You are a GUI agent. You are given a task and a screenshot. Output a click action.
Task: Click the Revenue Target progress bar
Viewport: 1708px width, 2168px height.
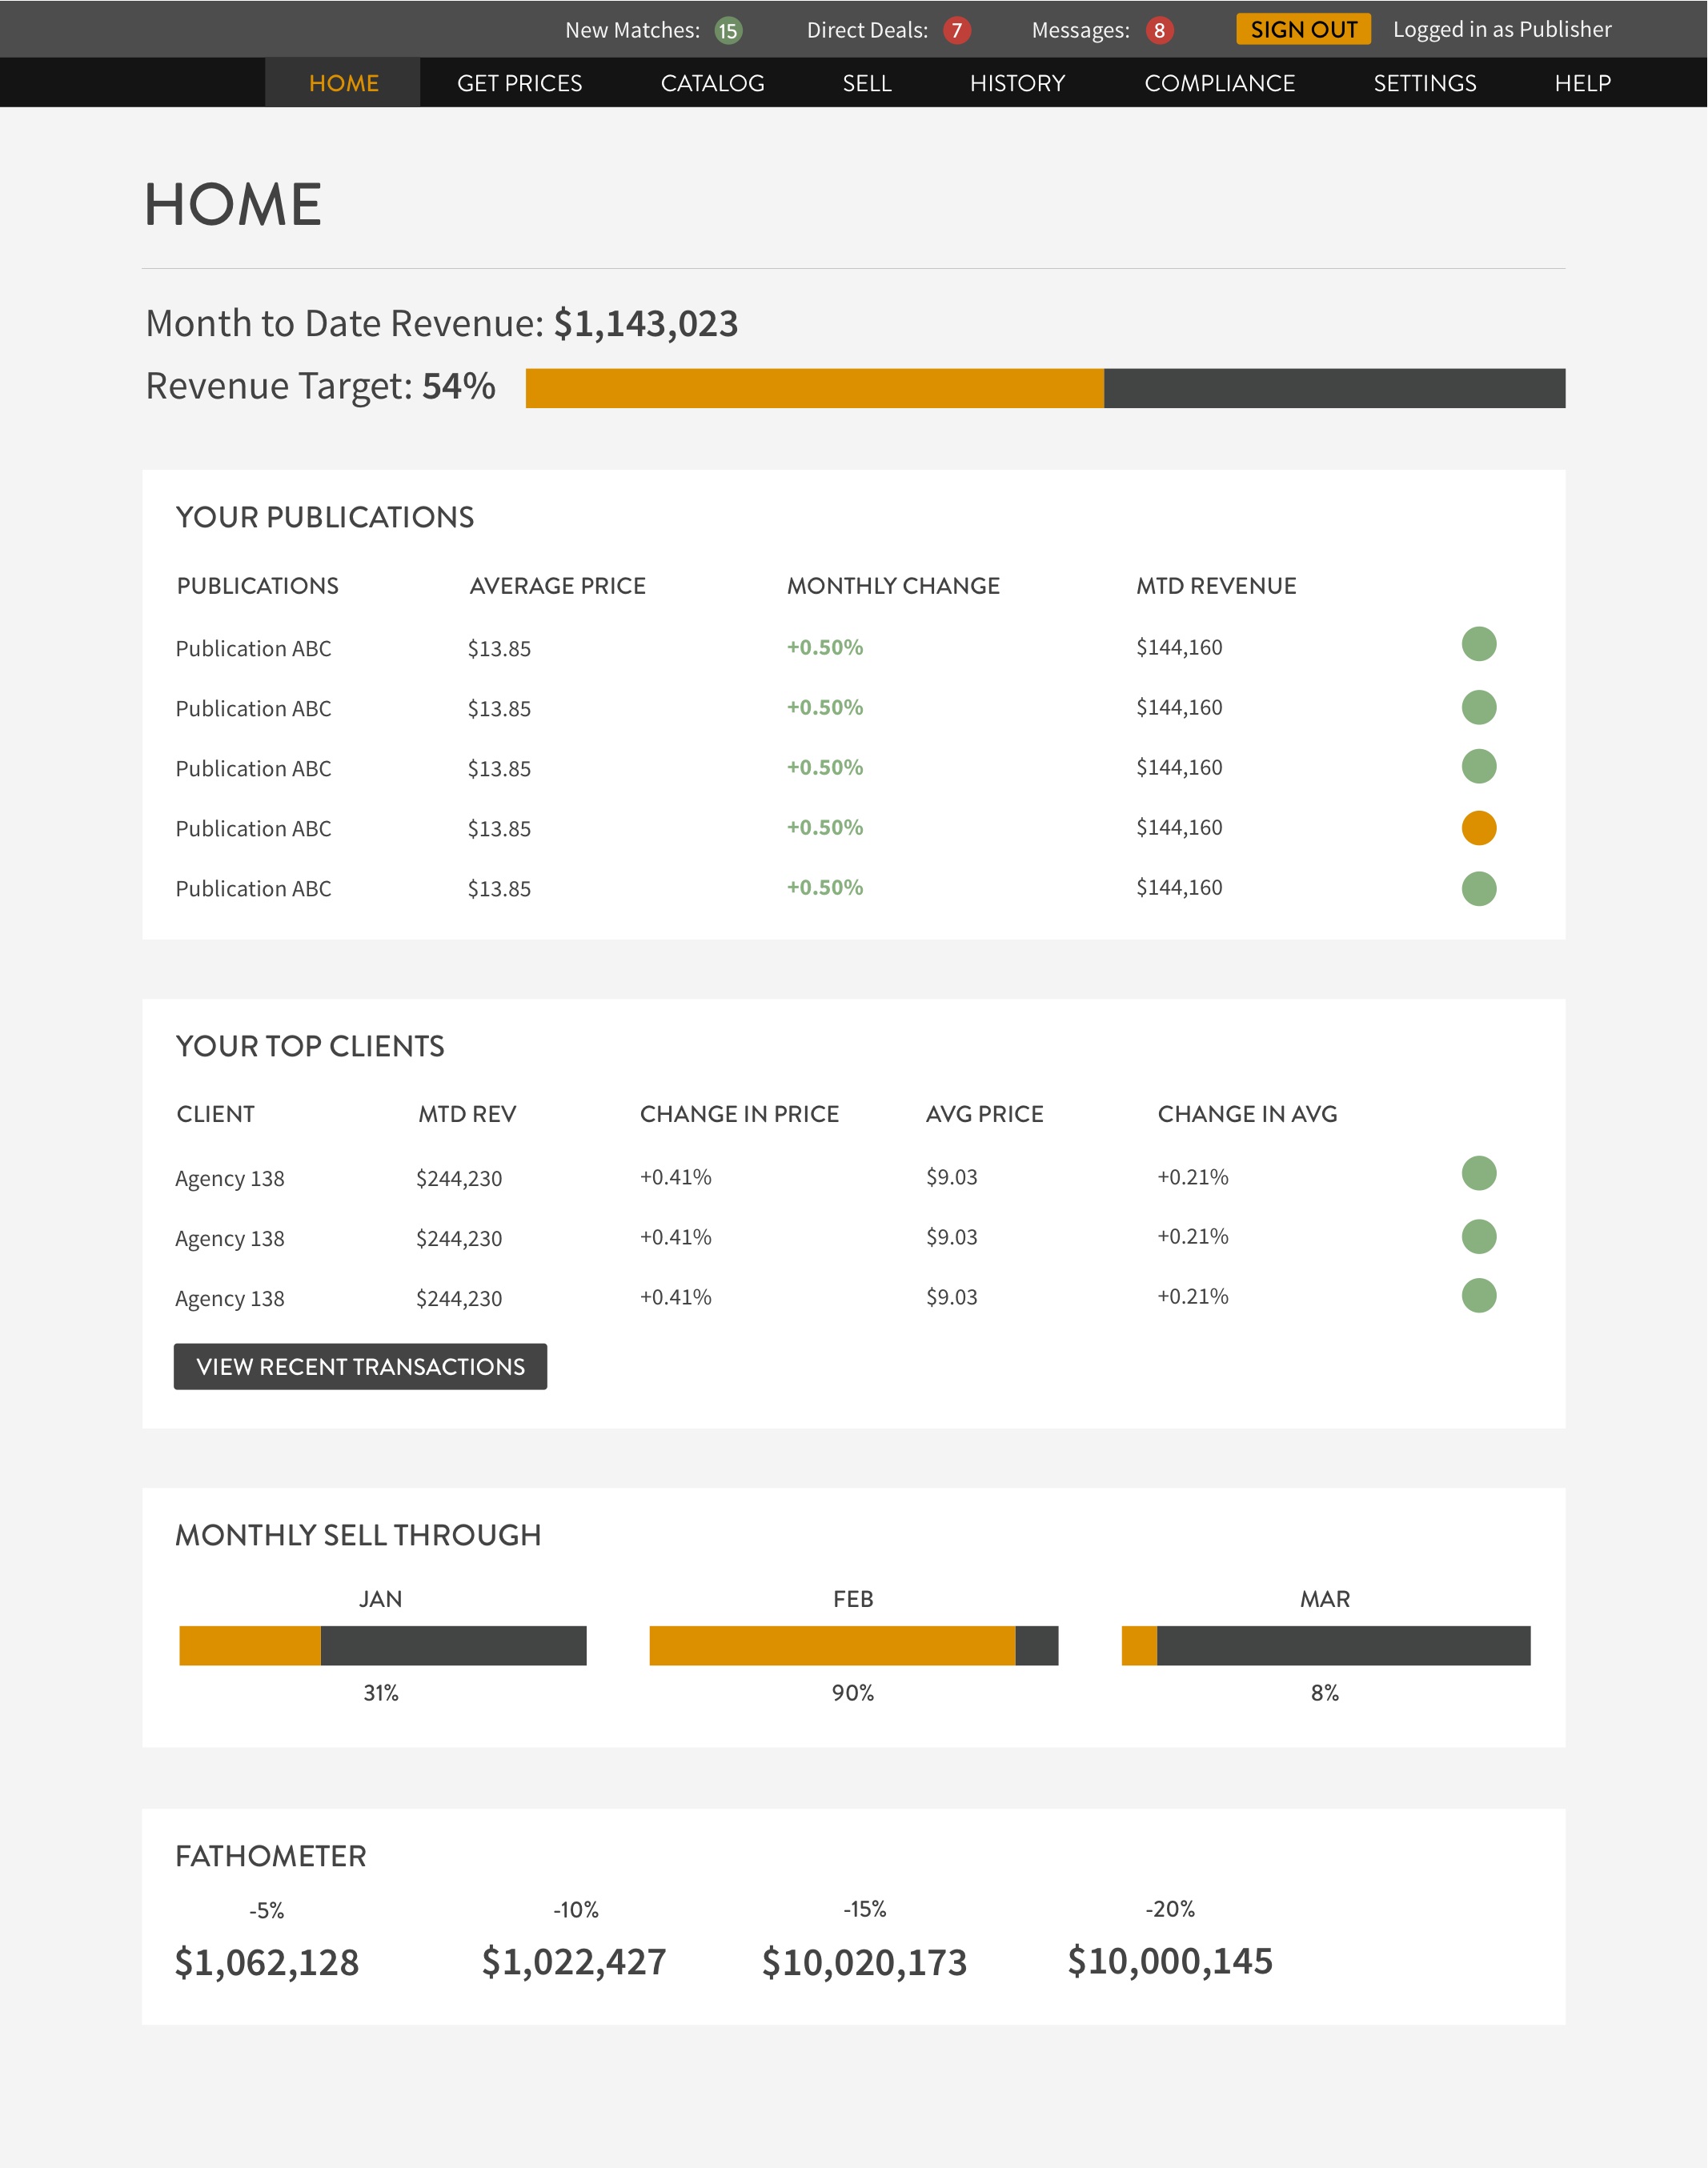point(1044,388)
